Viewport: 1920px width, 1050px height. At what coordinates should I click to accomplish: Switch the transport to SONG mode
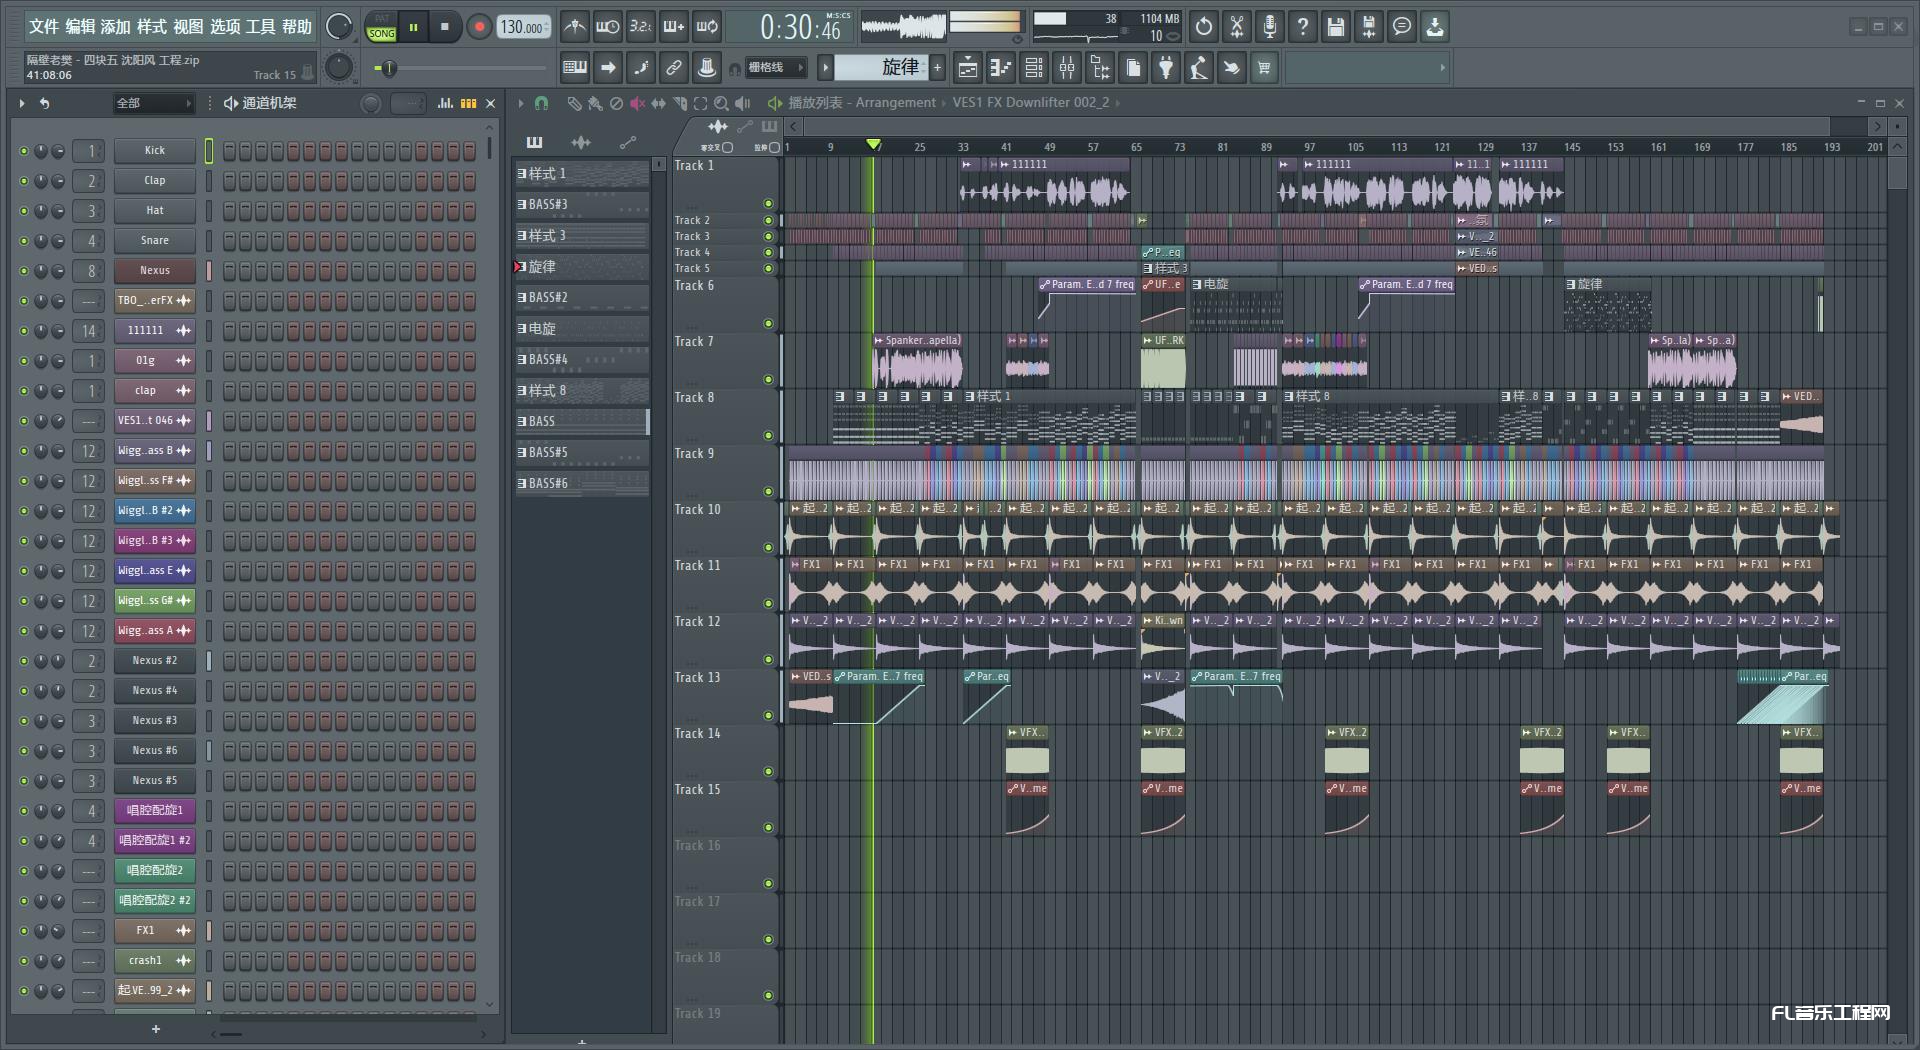[x=381, y=33]
